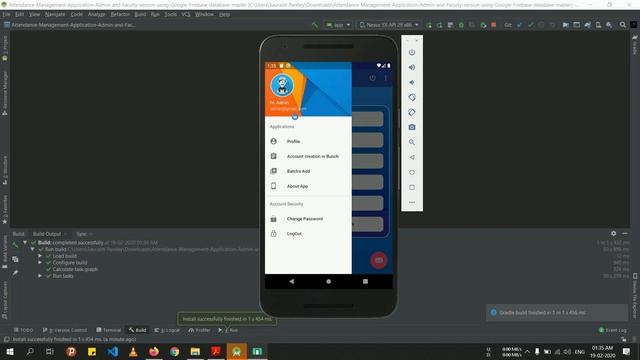Viewport: 640px width, 360px height.
Task: Open the app run configuration dropdown
Action: [x=338, y=25]
